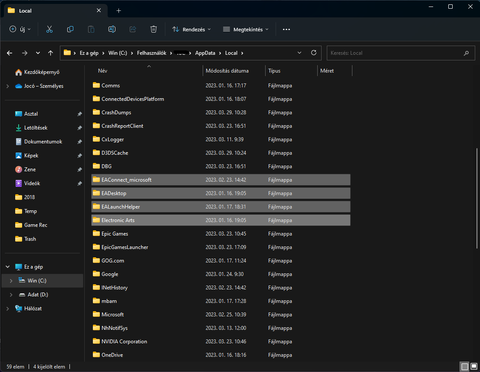Expand Adat (D:) drive node

pos(11,295)
